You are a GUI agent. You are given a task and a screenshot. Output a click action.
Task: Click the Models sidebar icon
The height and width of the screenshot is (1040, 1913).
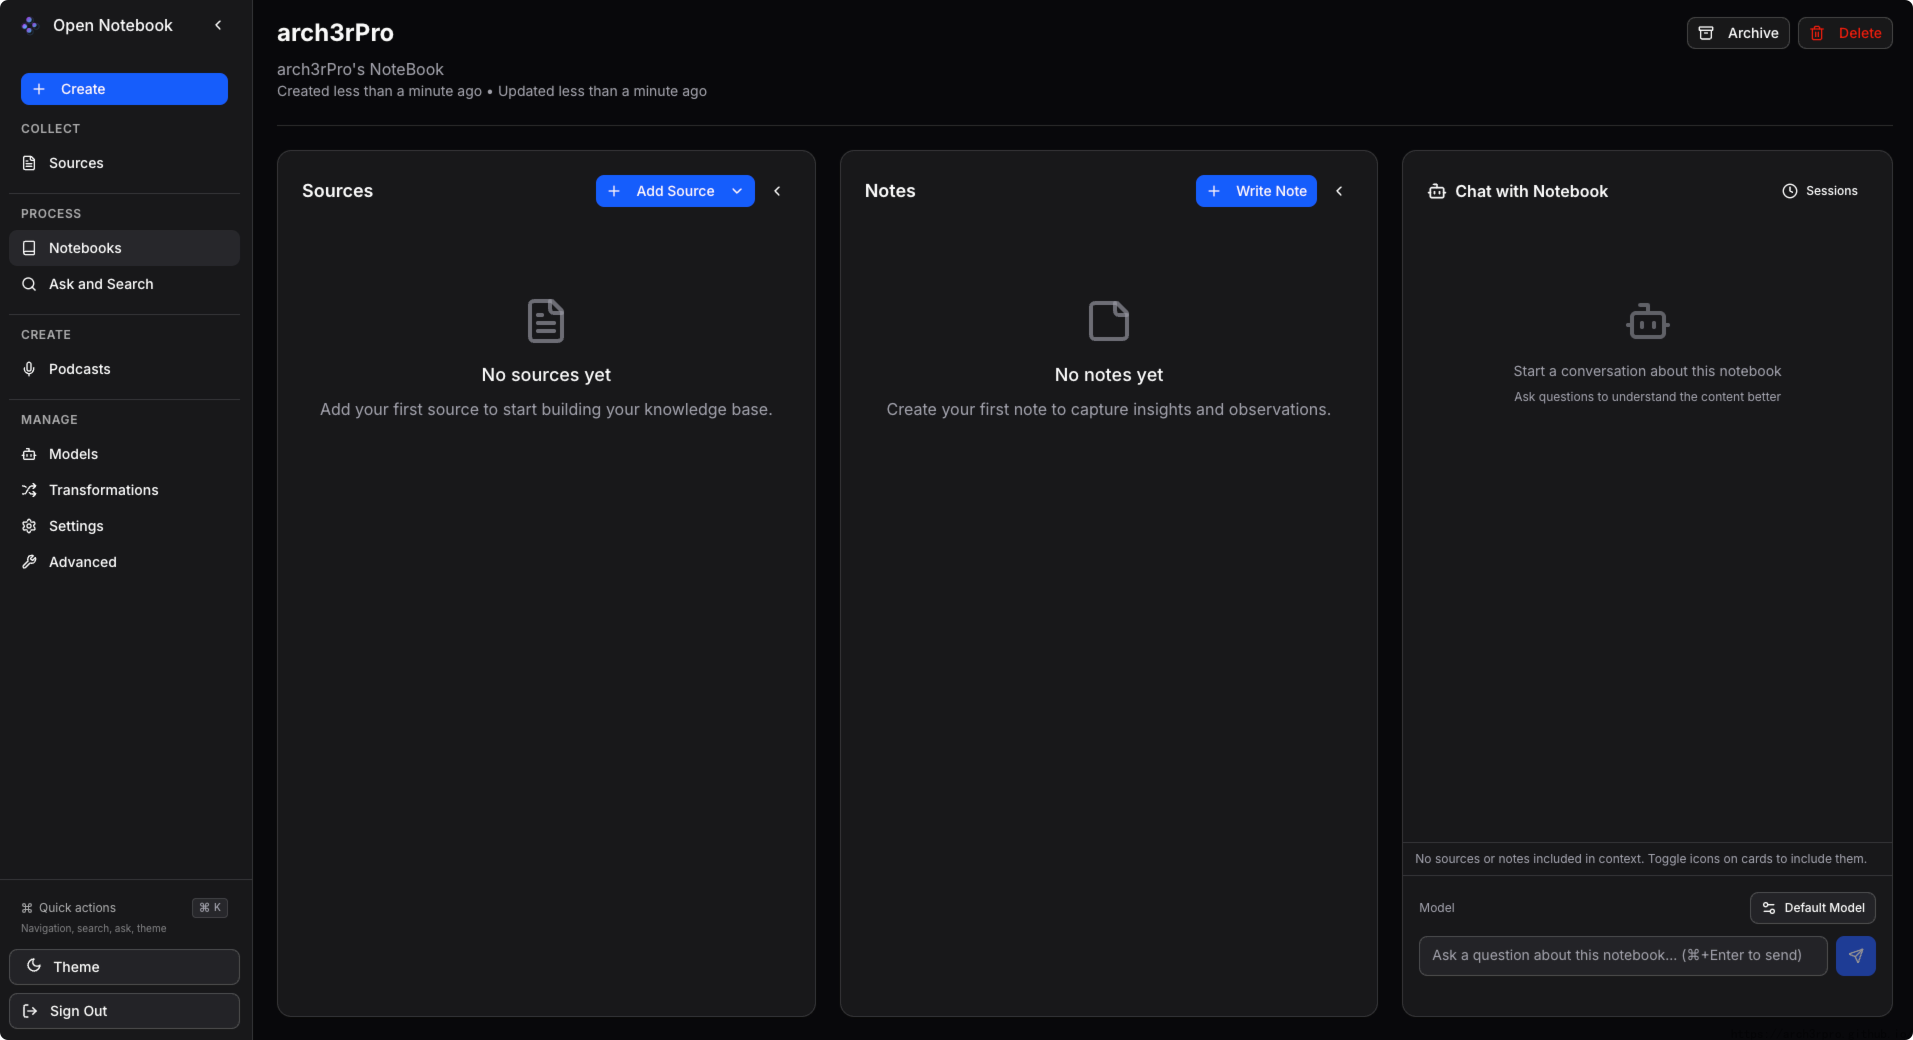click(x=29, y=454)
